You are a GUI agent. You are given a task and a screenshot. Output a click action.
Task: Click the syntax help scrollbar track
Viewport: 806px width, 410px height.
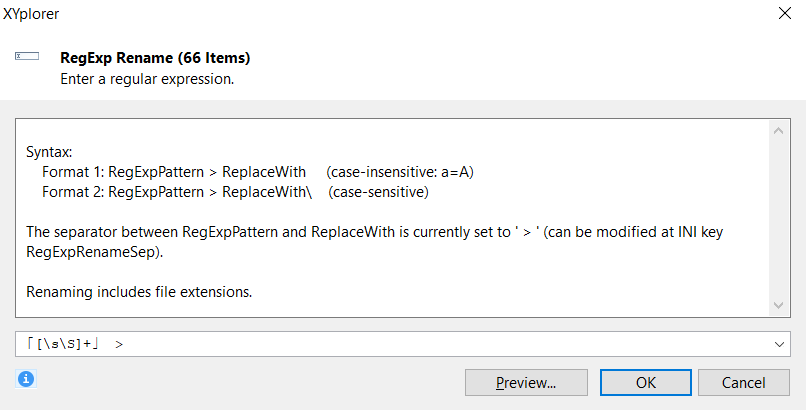click(x=778, y=217)
